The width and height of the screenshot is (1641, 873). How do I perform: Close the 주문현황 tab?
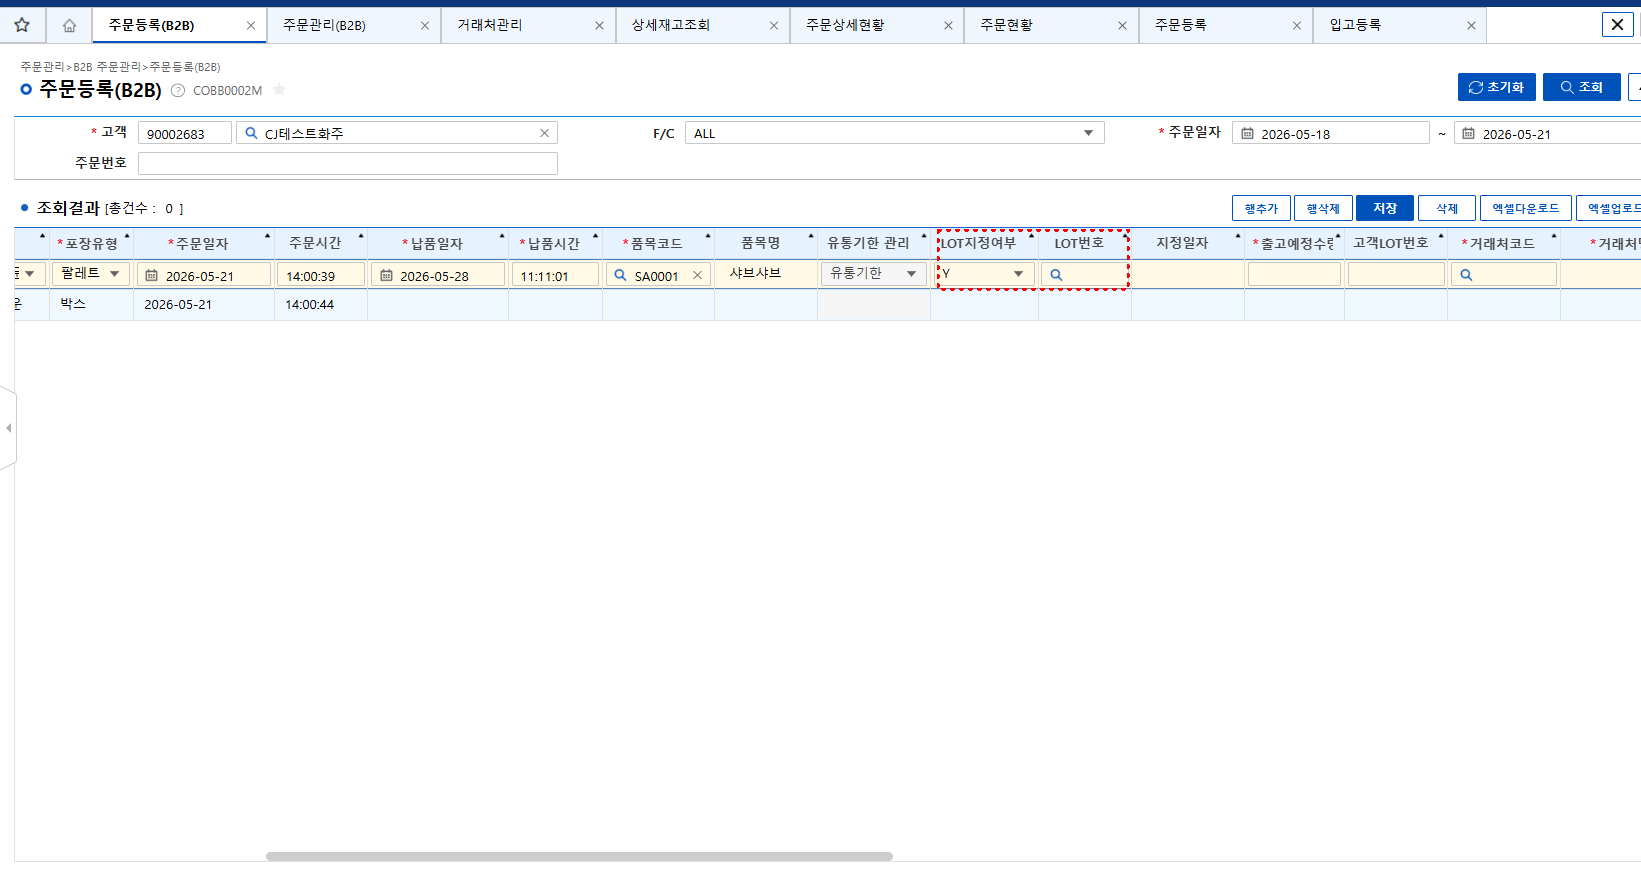click(1122, 26)
